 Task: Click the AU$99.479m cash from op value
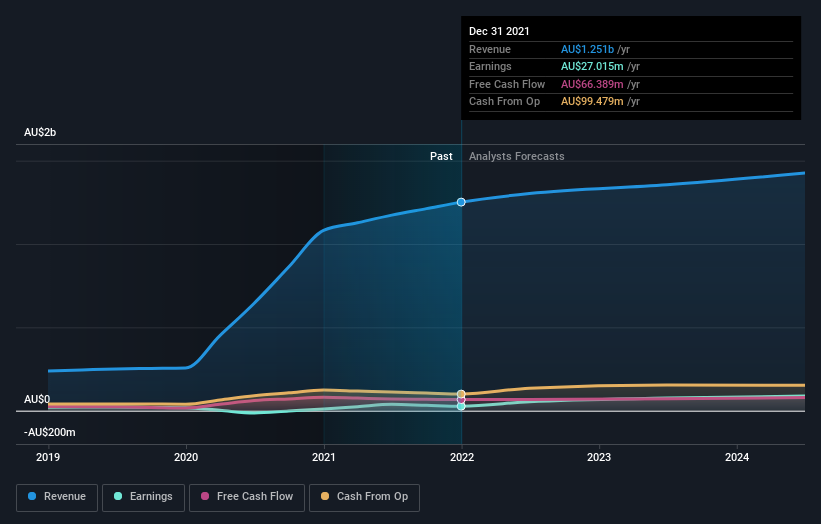coord(592,102)
